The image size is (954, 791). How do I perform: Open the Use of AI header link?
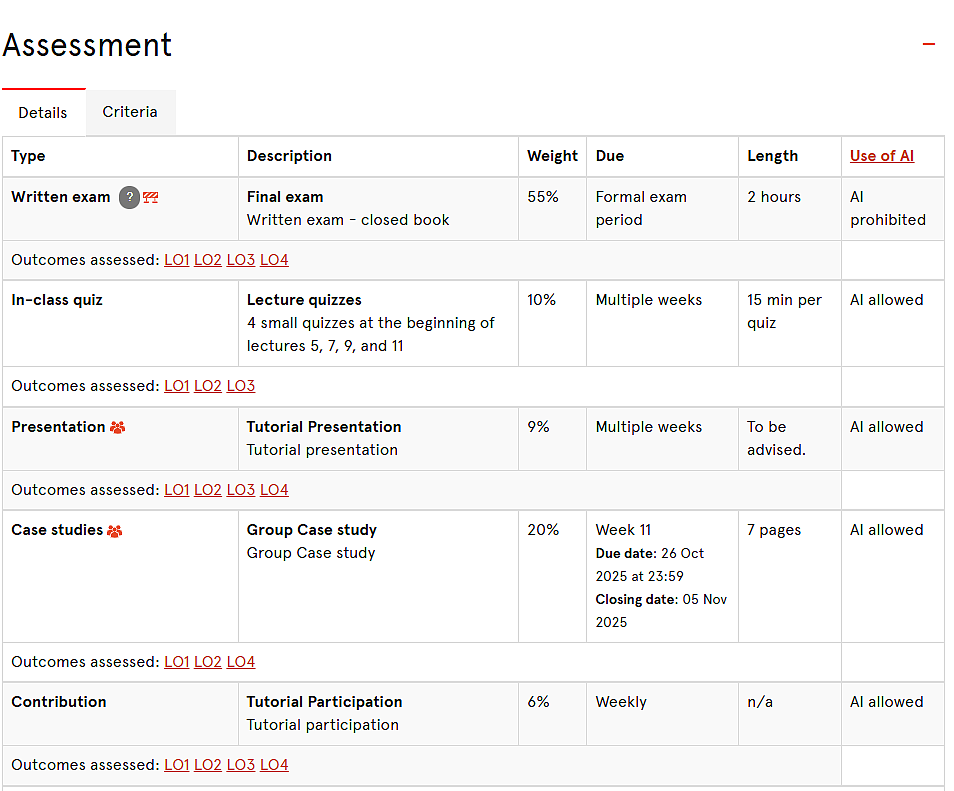882,156
